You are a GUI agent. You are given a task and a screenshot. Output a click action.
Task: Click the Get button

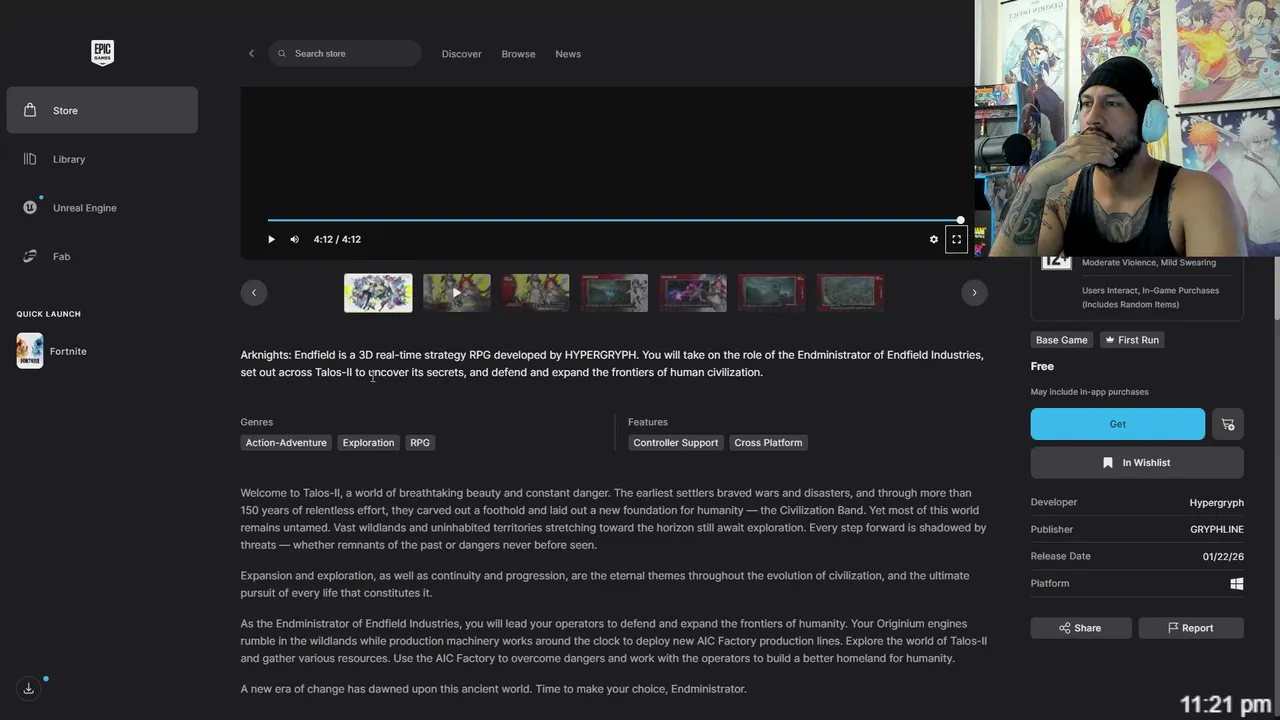click(x=1118, y=424)
